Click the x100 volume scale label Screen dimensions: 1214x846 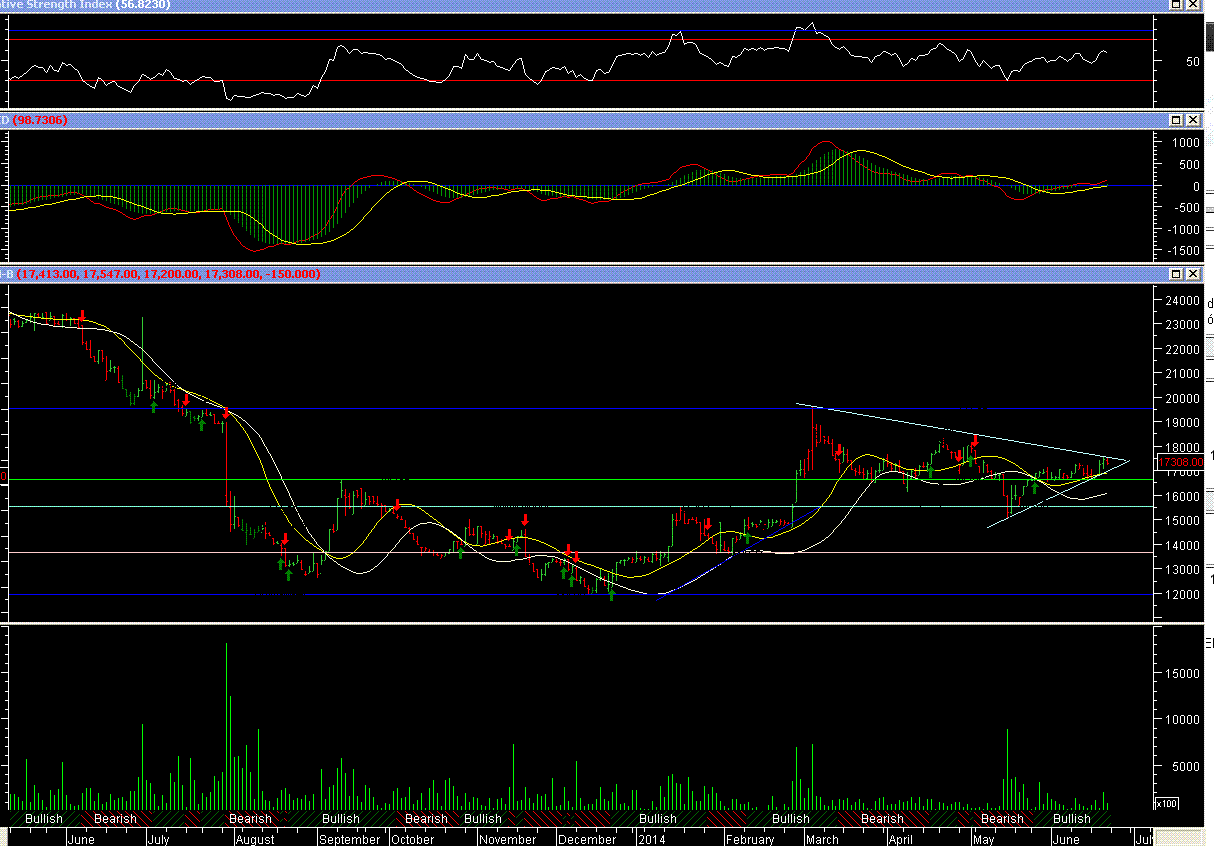point(1166,803)
